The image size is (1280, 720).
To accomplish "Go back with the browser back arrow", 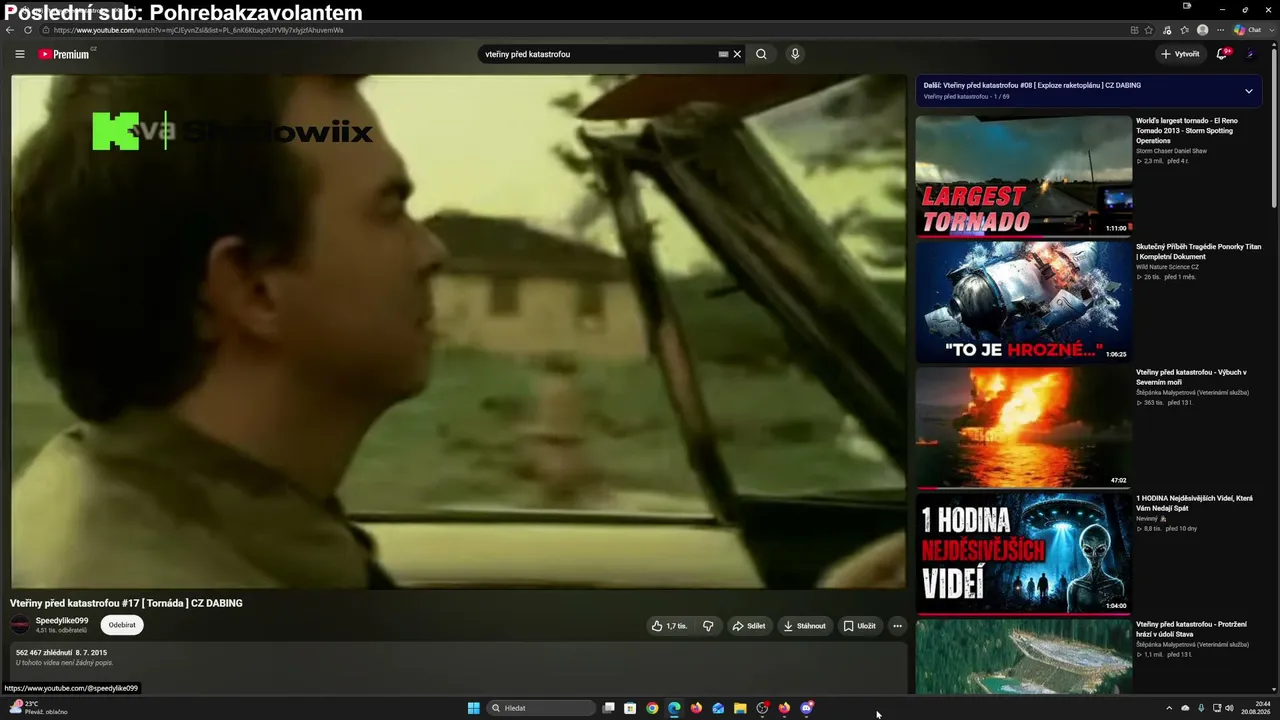I will (10, 30).
